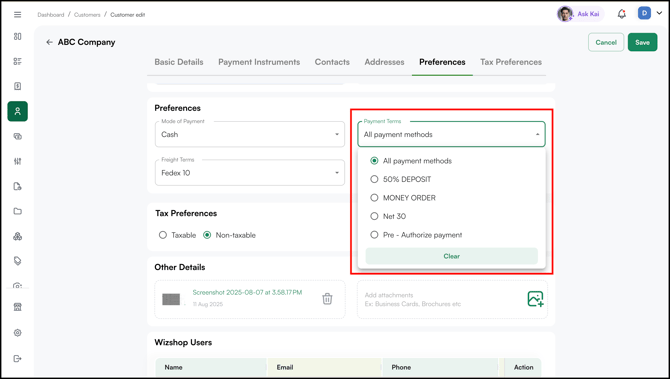
Task: Click the back arrow beside ABC Company
Action: click(x=50, y=42)
